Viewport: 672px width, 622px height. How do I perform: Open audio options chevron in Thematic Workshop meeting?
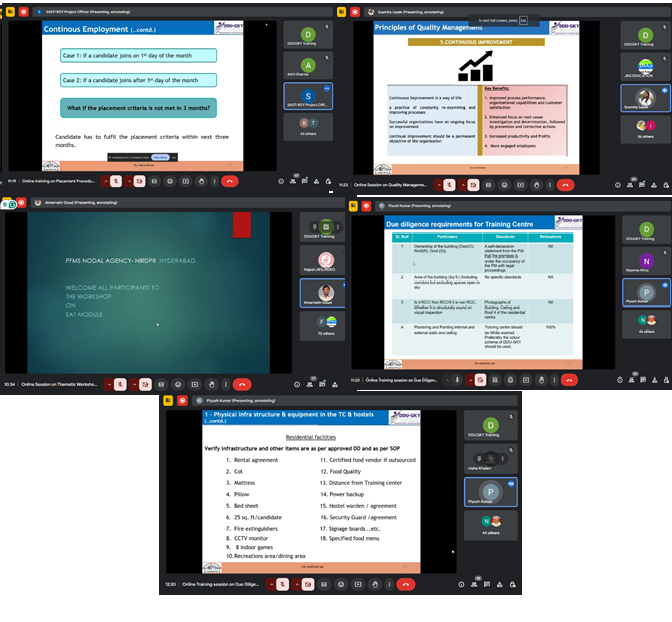(110, 384)
